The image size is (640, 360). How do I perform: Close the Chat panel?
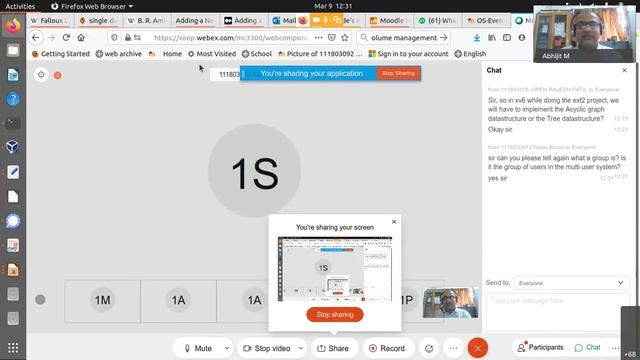coord(624,70)
